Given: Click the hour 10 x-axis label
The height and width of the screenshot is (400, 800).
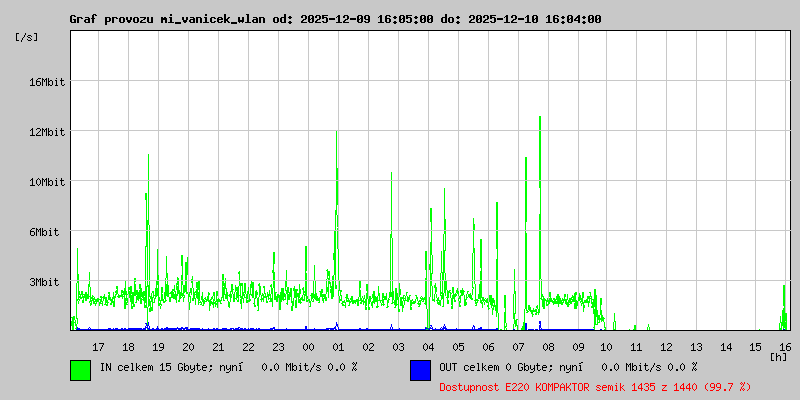Looking at the screenshot, I should point(608,346).
